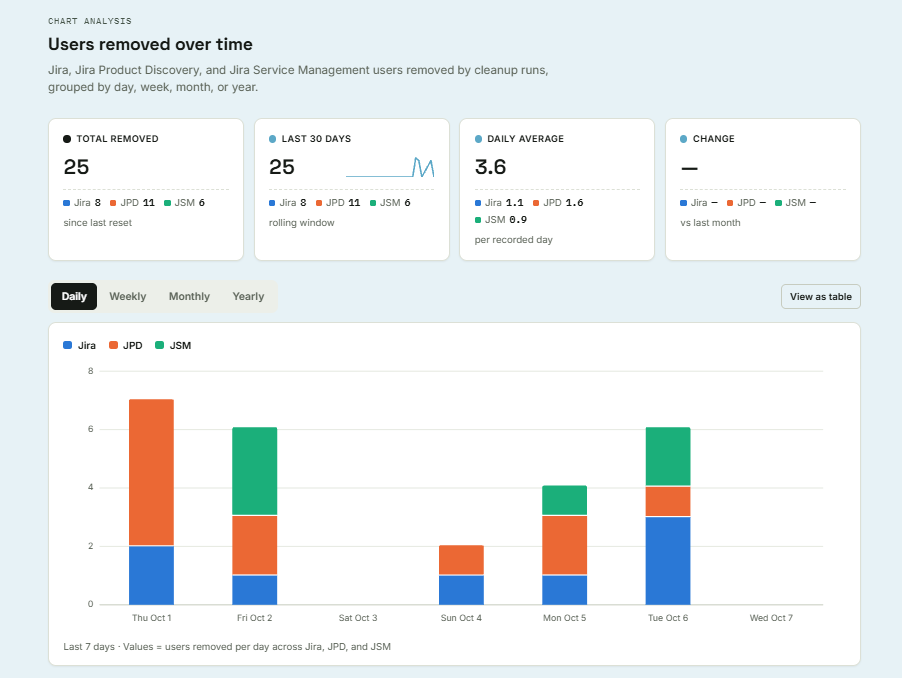The height and width of the screenshot is (678, 902).
Task: Click the 'TOTAL REMOVED' card label
Action: pos(117,139)
